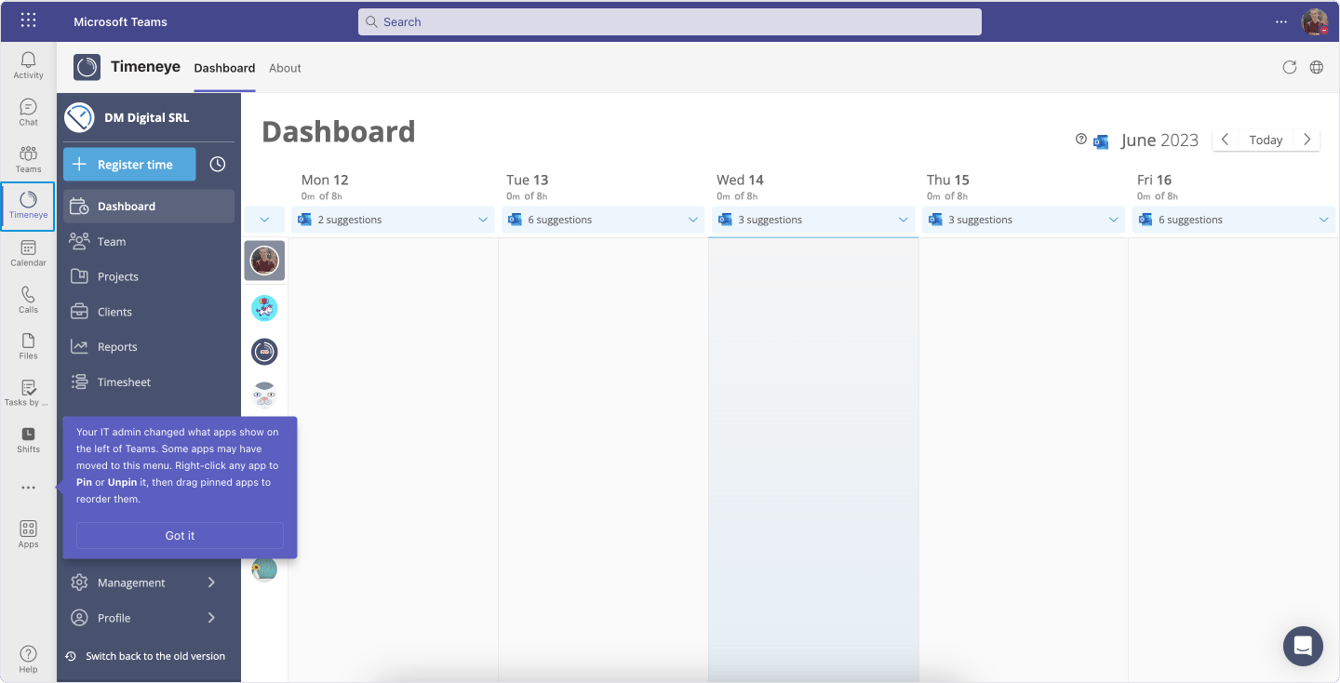This screenshot has width=1340, height=683.
Task: Reload the Timeneye tab
Action: tap(1289, 67)
